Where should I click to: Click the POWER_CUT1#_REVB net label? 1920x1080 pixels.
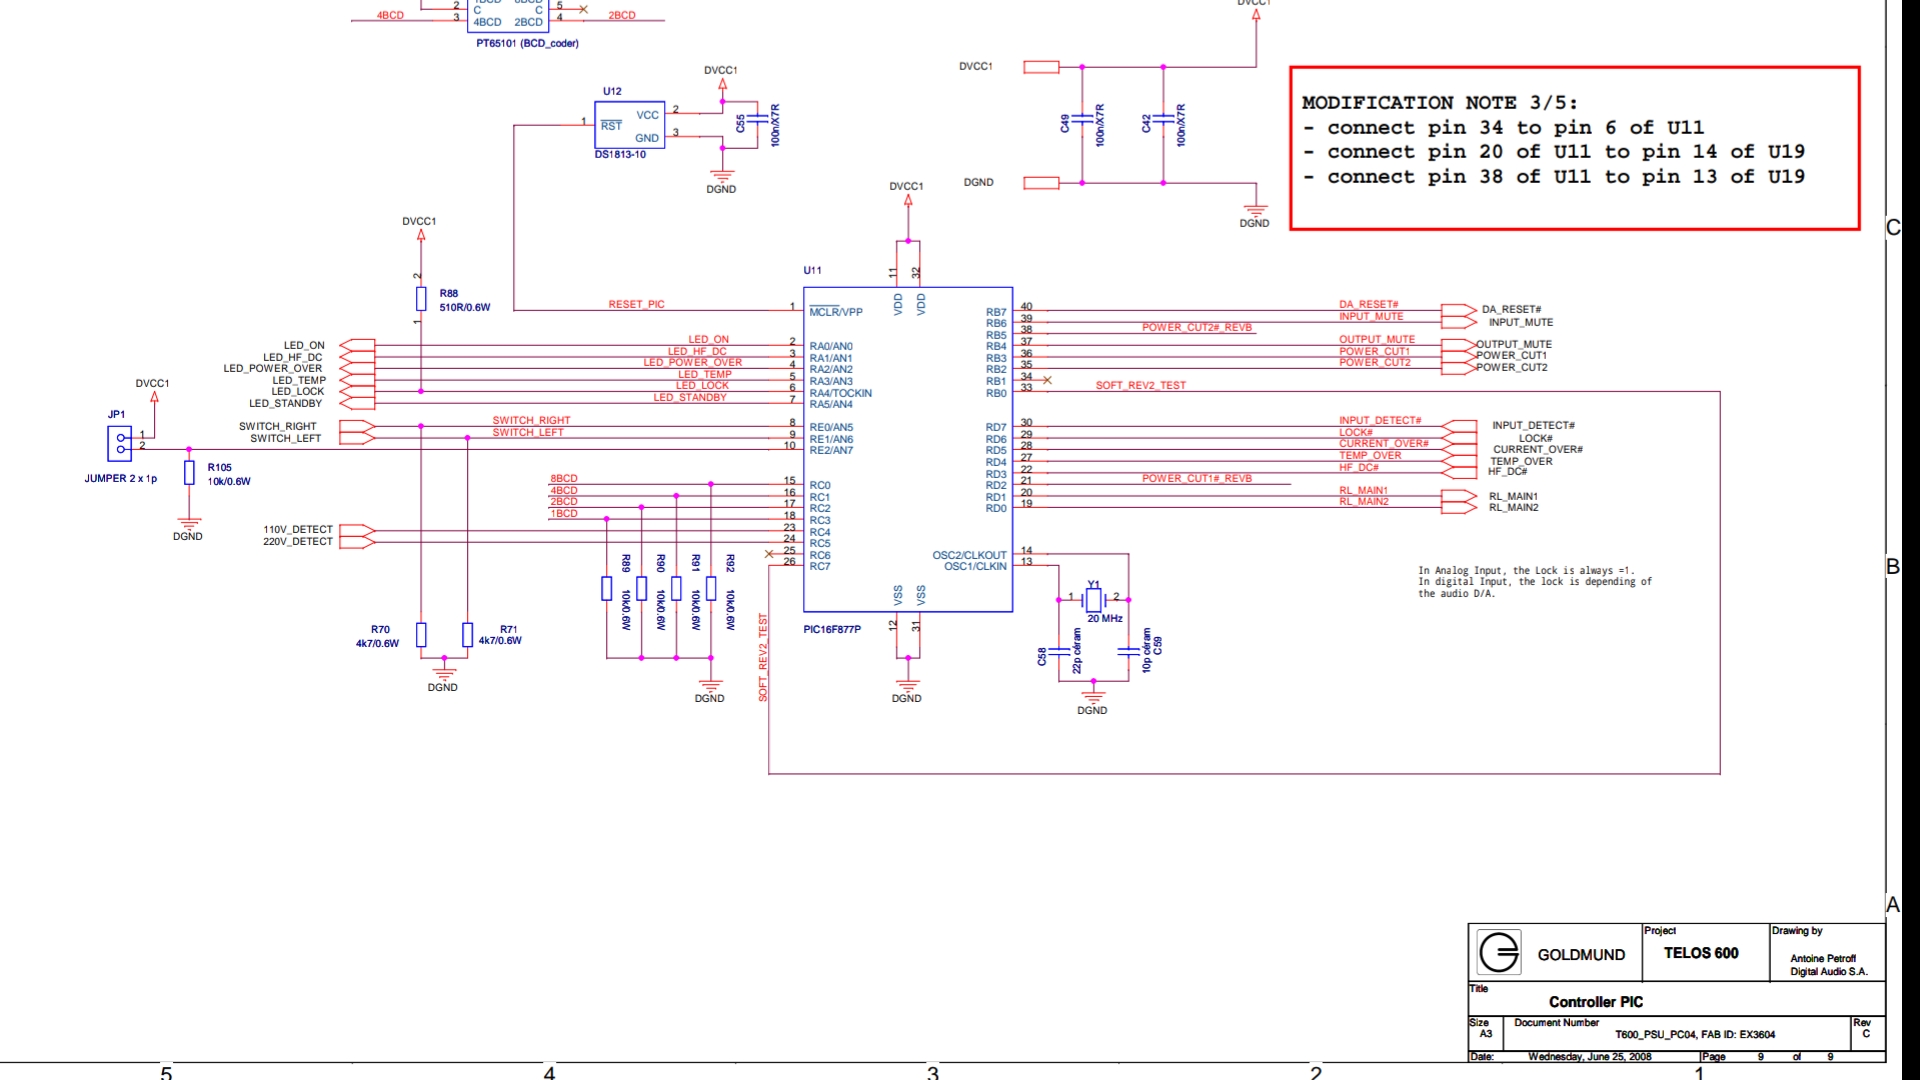pos(1197,478)
